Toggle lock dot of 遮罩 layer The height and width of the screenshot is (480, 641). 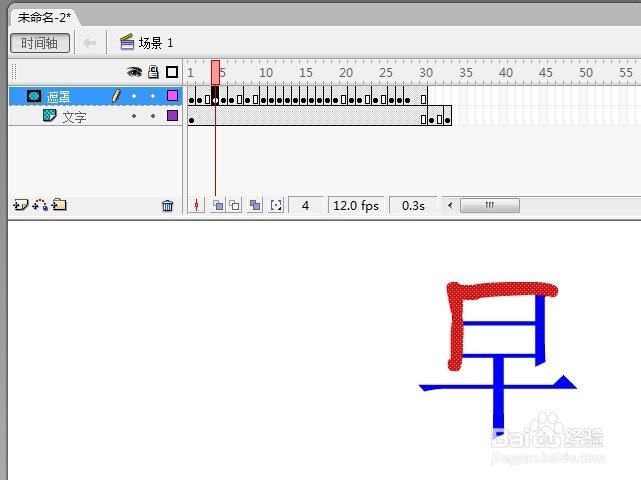[153, 96]
